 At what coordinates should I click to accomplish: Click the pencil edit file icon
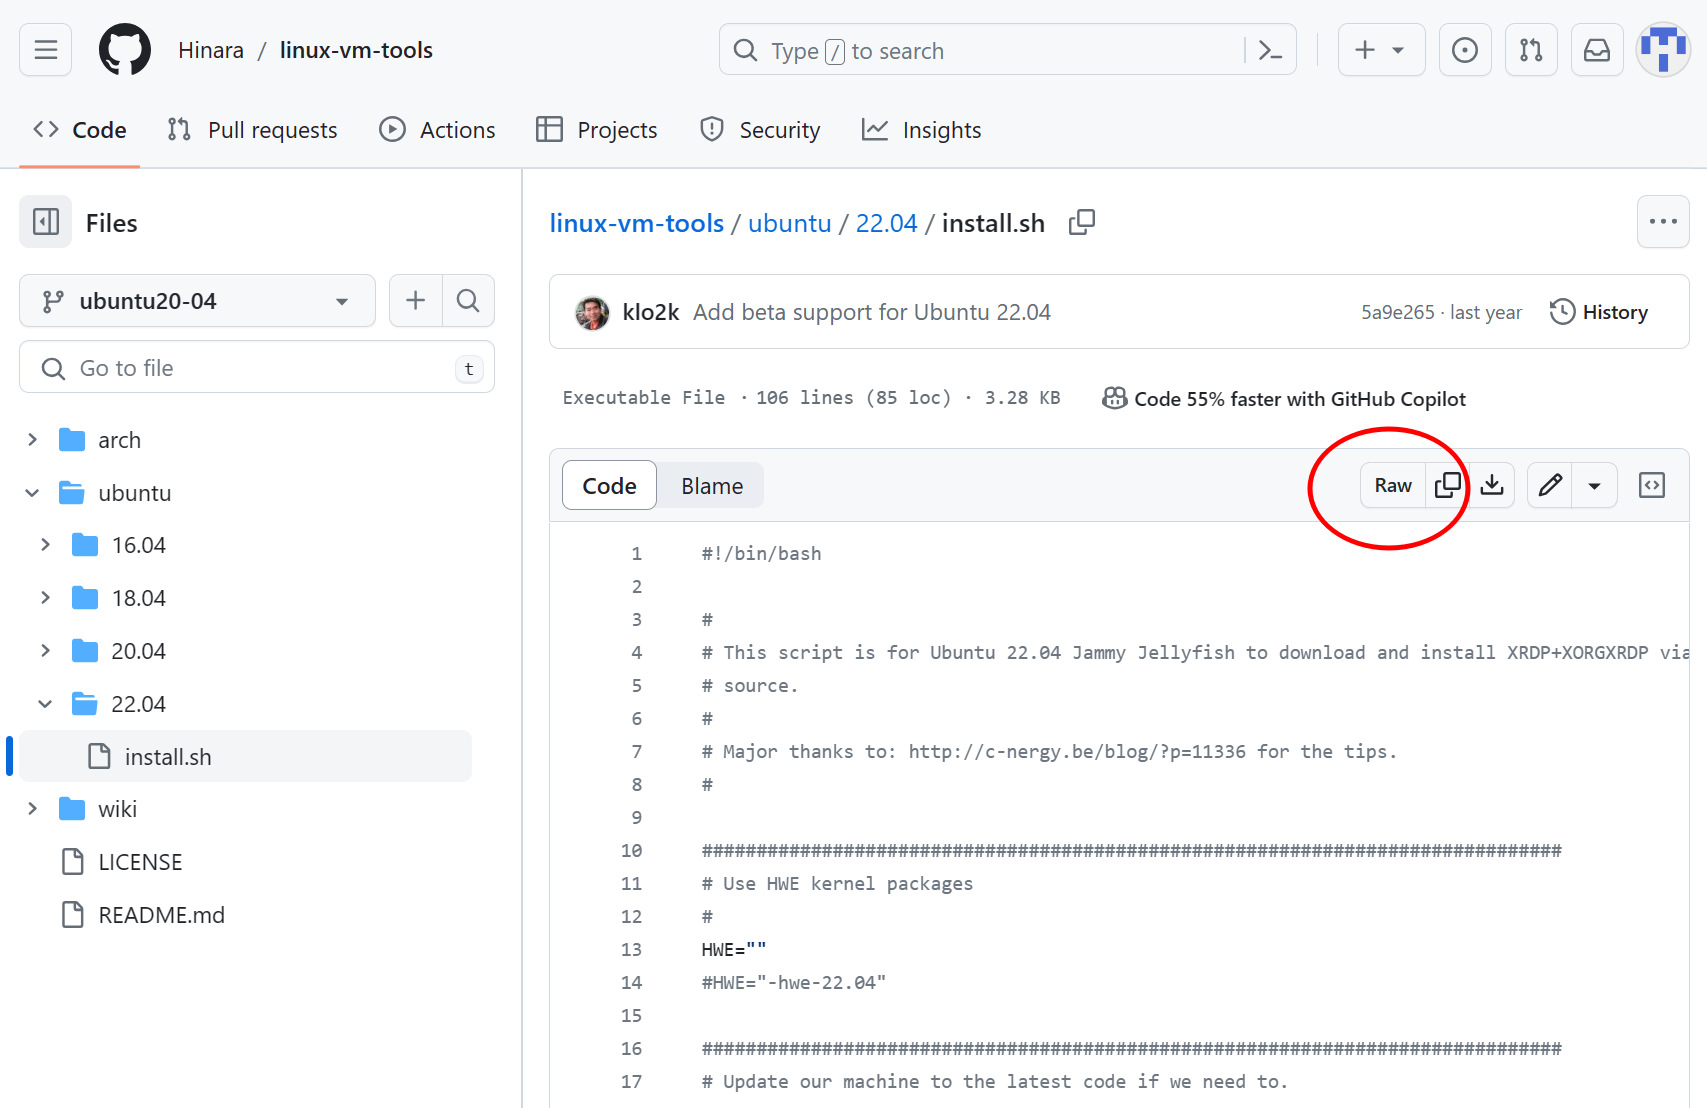tap(1550, 486)
